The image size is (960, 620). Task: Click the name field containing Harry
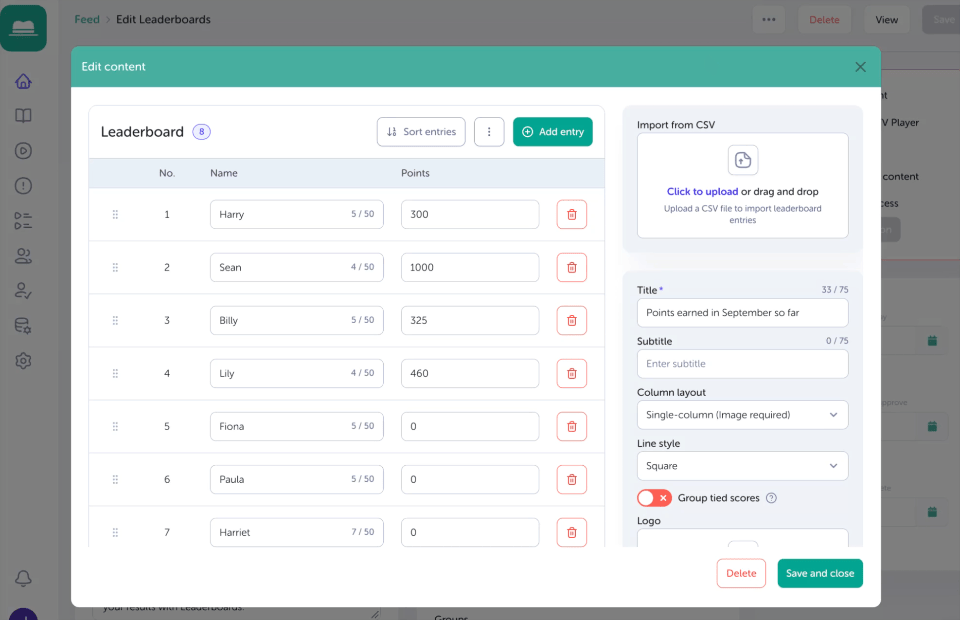click(297, 214)
